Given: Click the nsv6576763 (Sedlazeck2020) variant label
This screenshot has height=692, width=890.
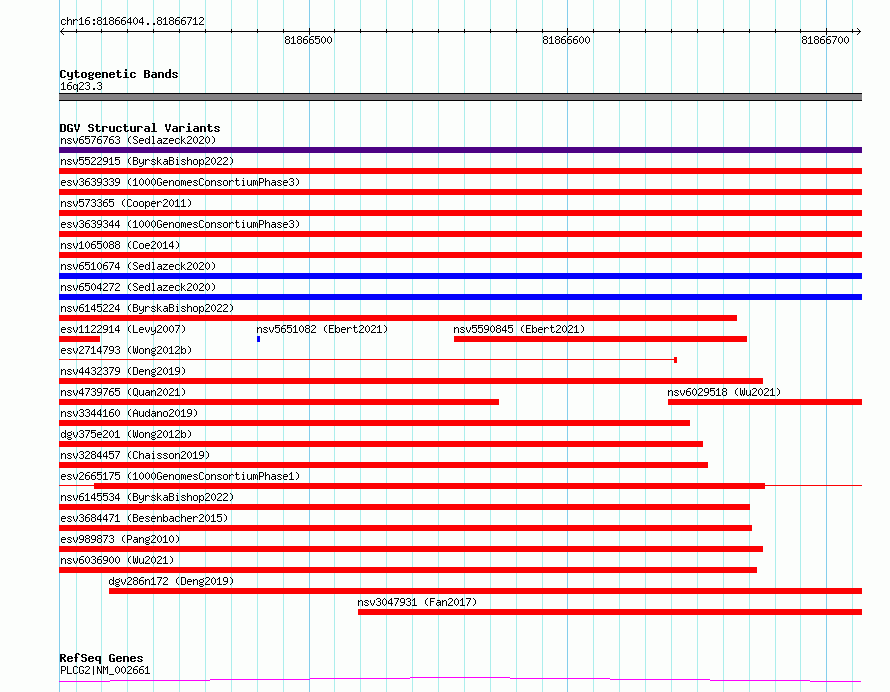Looking at the screenshot, I should 138,140.
